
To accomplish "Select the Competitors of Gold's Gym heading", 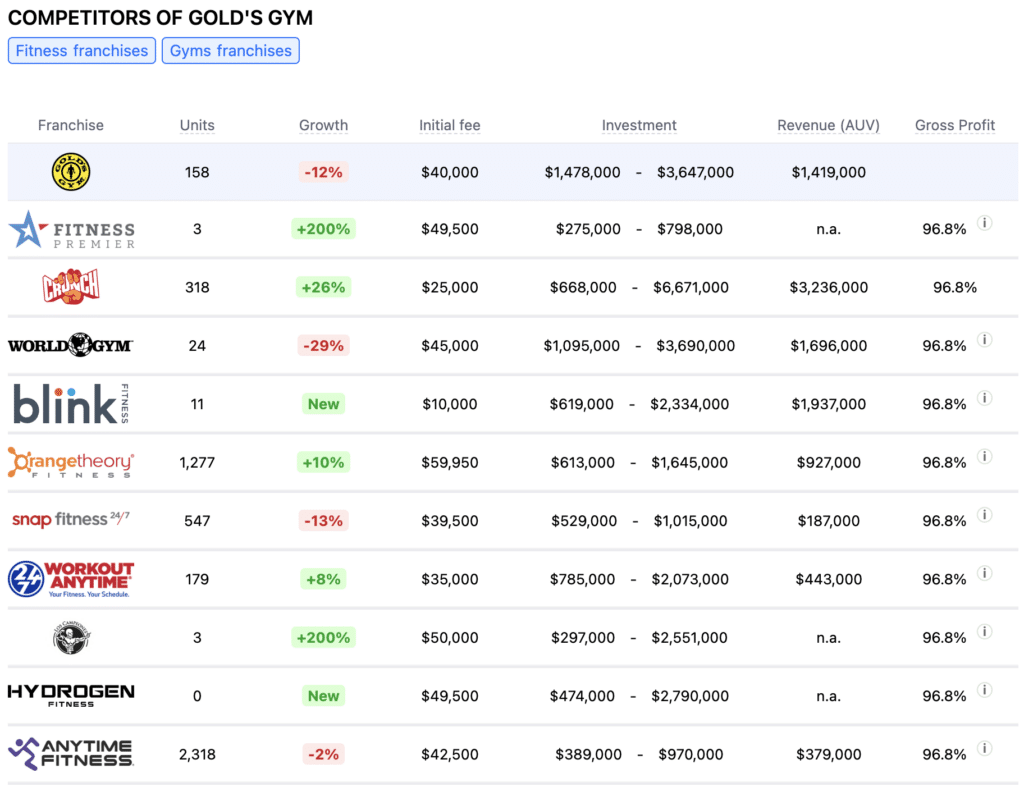I will (160, 18).
